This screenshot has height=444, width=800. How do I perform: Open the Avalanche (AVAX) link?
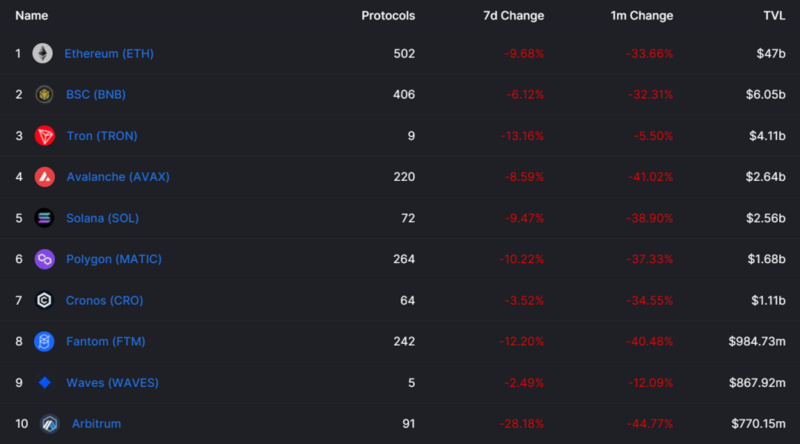118,177
